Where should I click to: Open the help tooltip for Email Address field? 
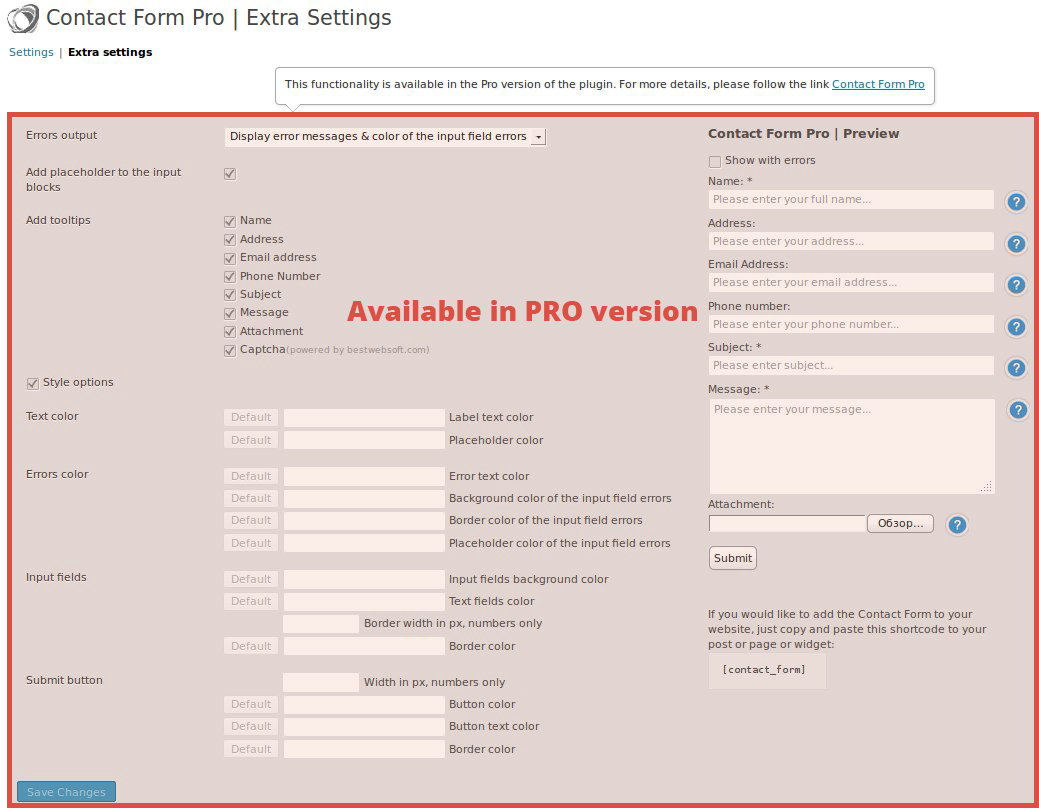1016,285
